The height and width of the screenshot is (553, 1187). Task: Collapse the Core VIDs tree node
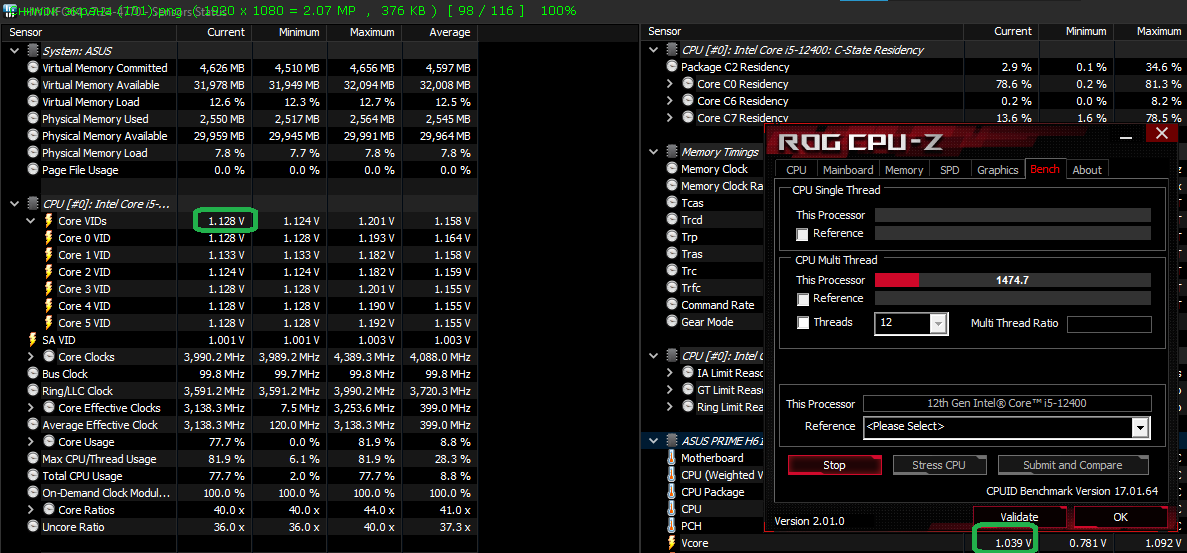pyautogui.click(x=31, y=221)
